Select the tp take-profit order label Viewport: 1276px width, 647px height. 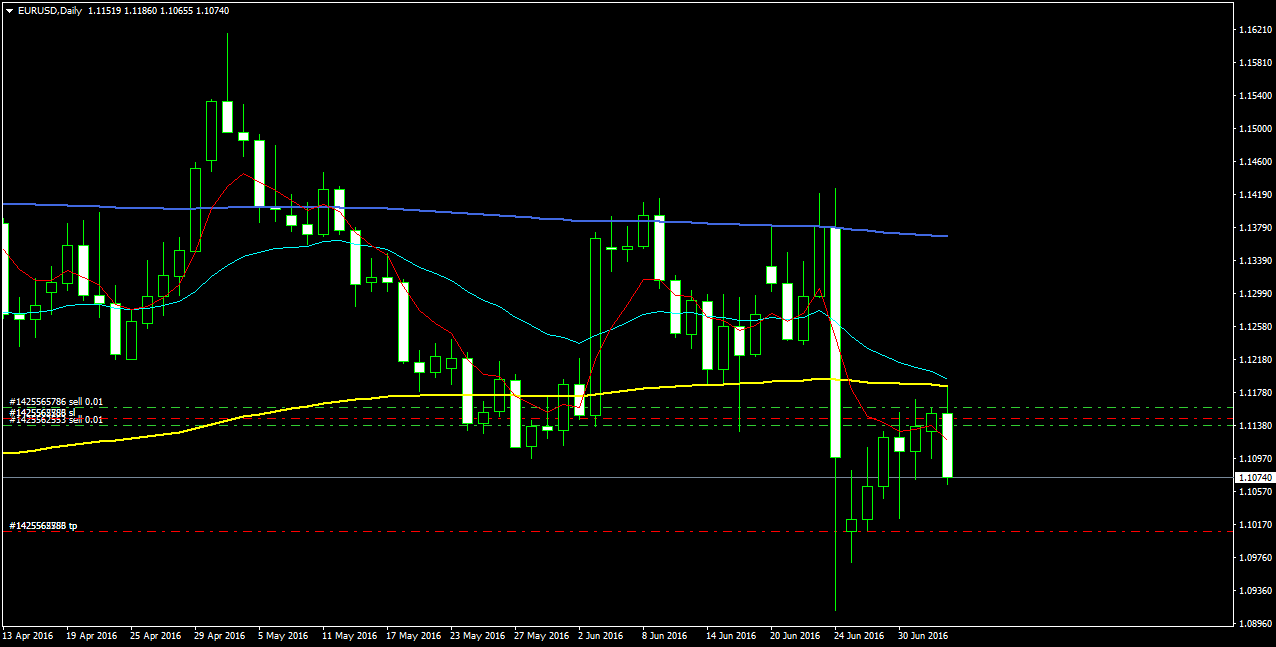tap(43, 526)
